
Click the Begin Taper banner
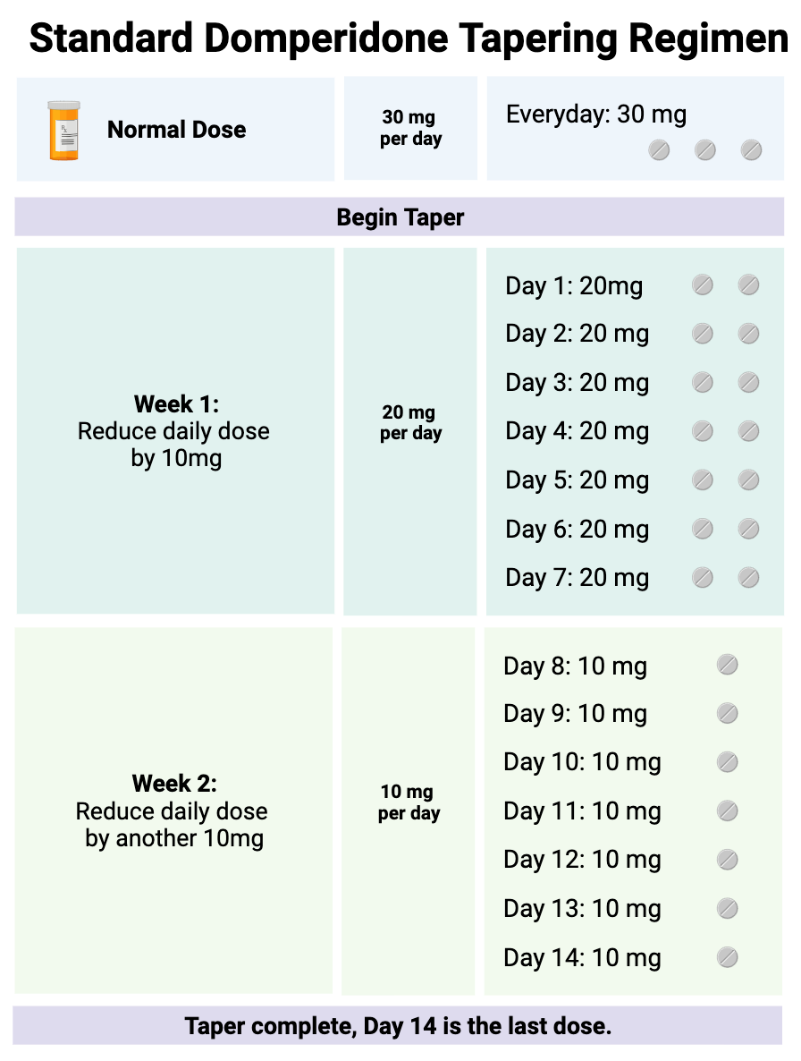coord(399,217)
